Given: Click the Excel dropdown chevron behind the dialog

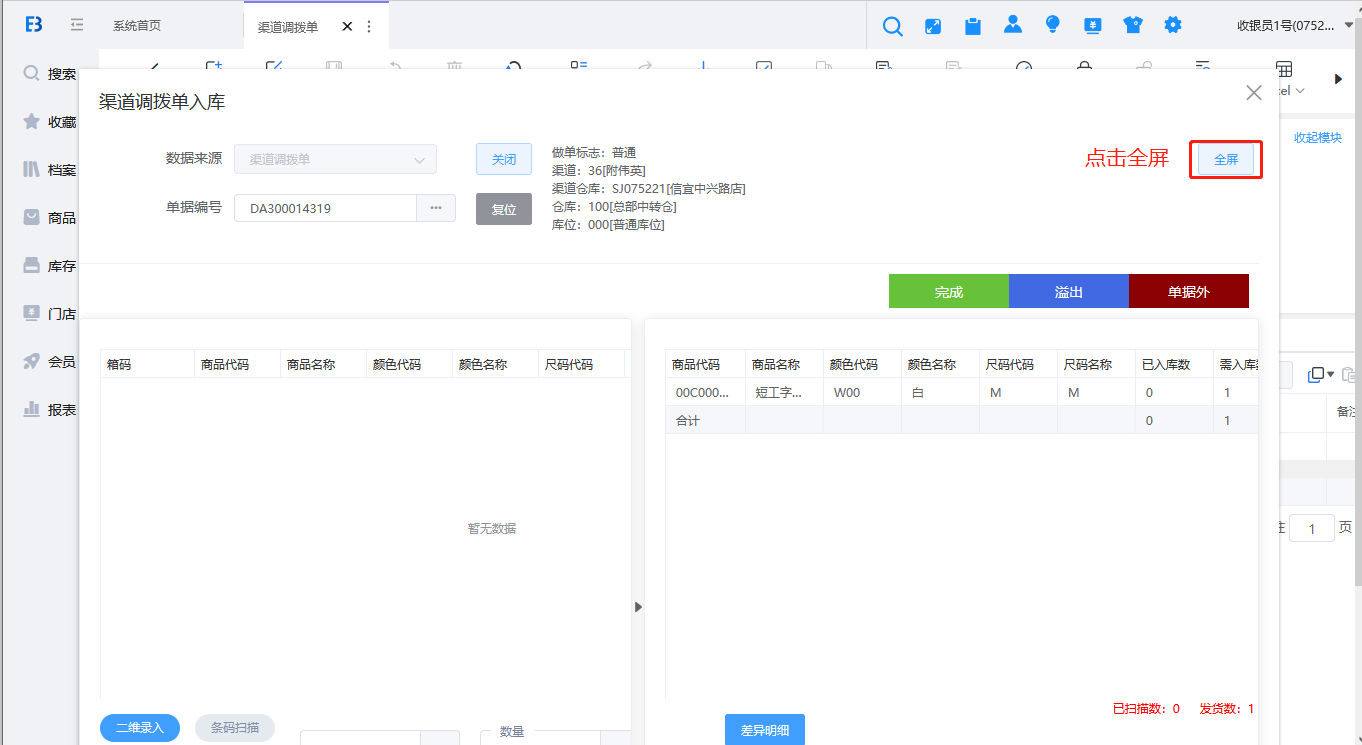Looking at the screenshot, I should pyautogui.click(x=1300, y=91).
